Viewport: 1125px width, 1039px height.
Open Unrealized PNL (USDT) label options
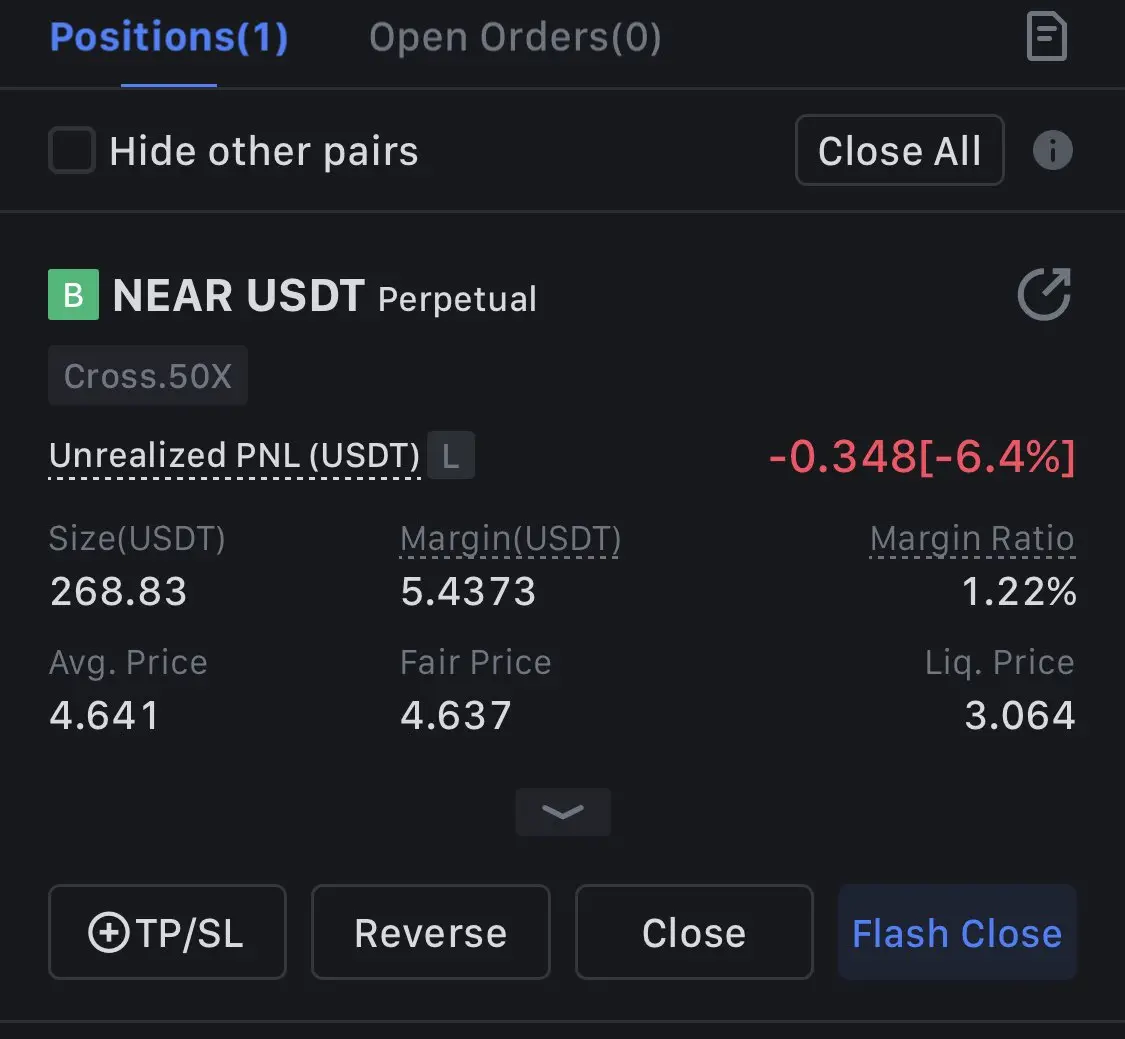pyautogui.click(x=235, y=456)
